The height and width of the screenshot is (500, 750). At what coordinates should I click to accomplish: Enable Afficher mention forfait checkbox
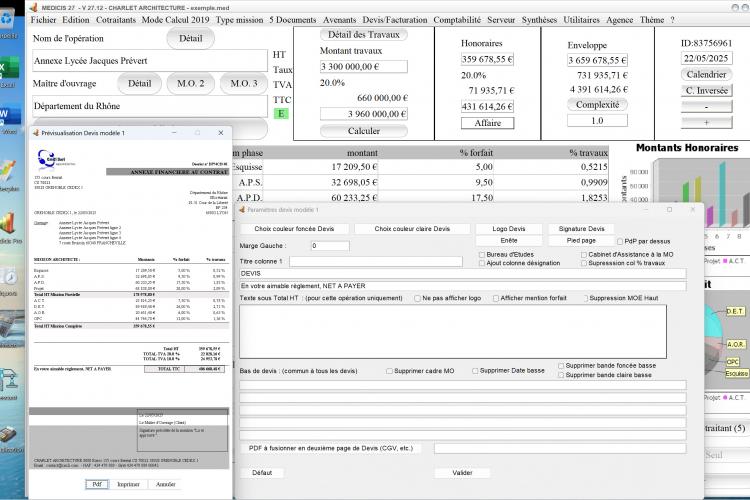pyautogui.click(x=496, y=299)
